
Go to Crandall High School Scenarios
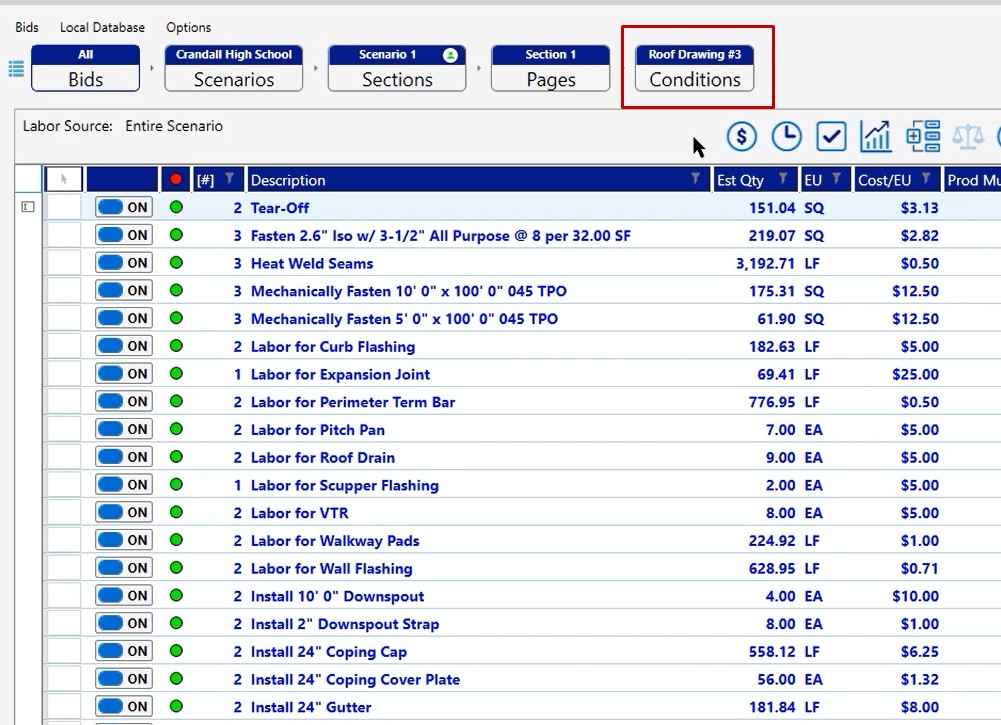(234, 68)
